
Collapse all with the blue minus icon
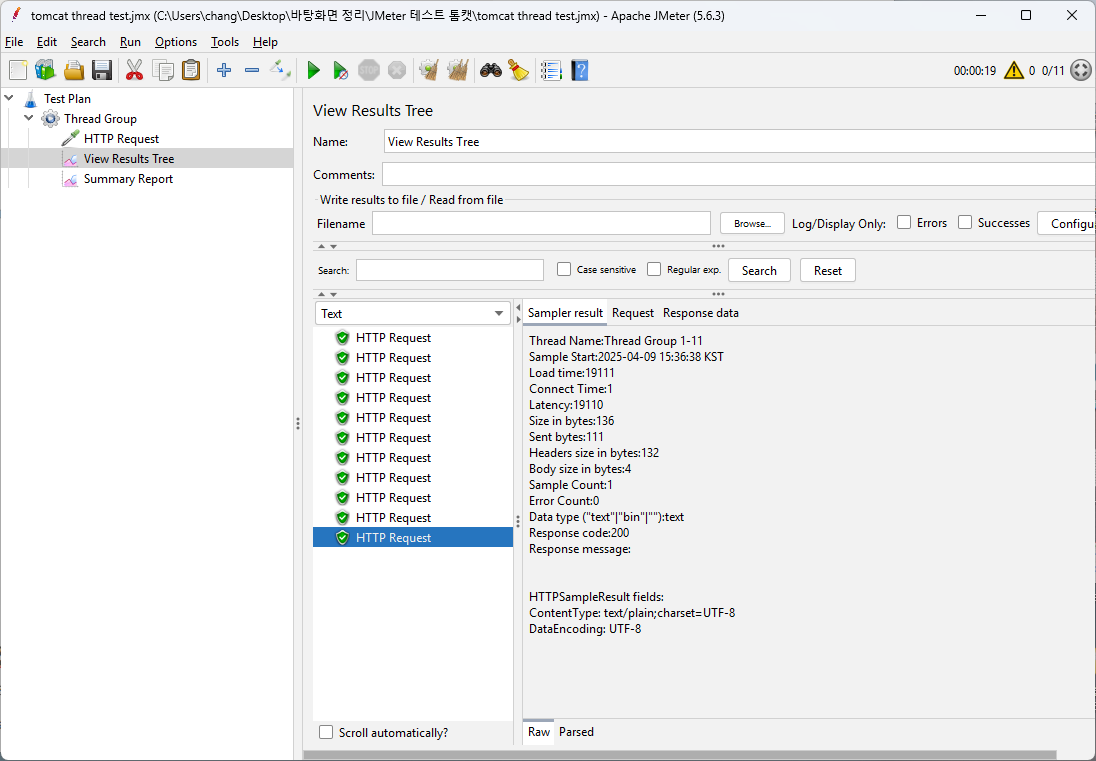tap(252, 70)
